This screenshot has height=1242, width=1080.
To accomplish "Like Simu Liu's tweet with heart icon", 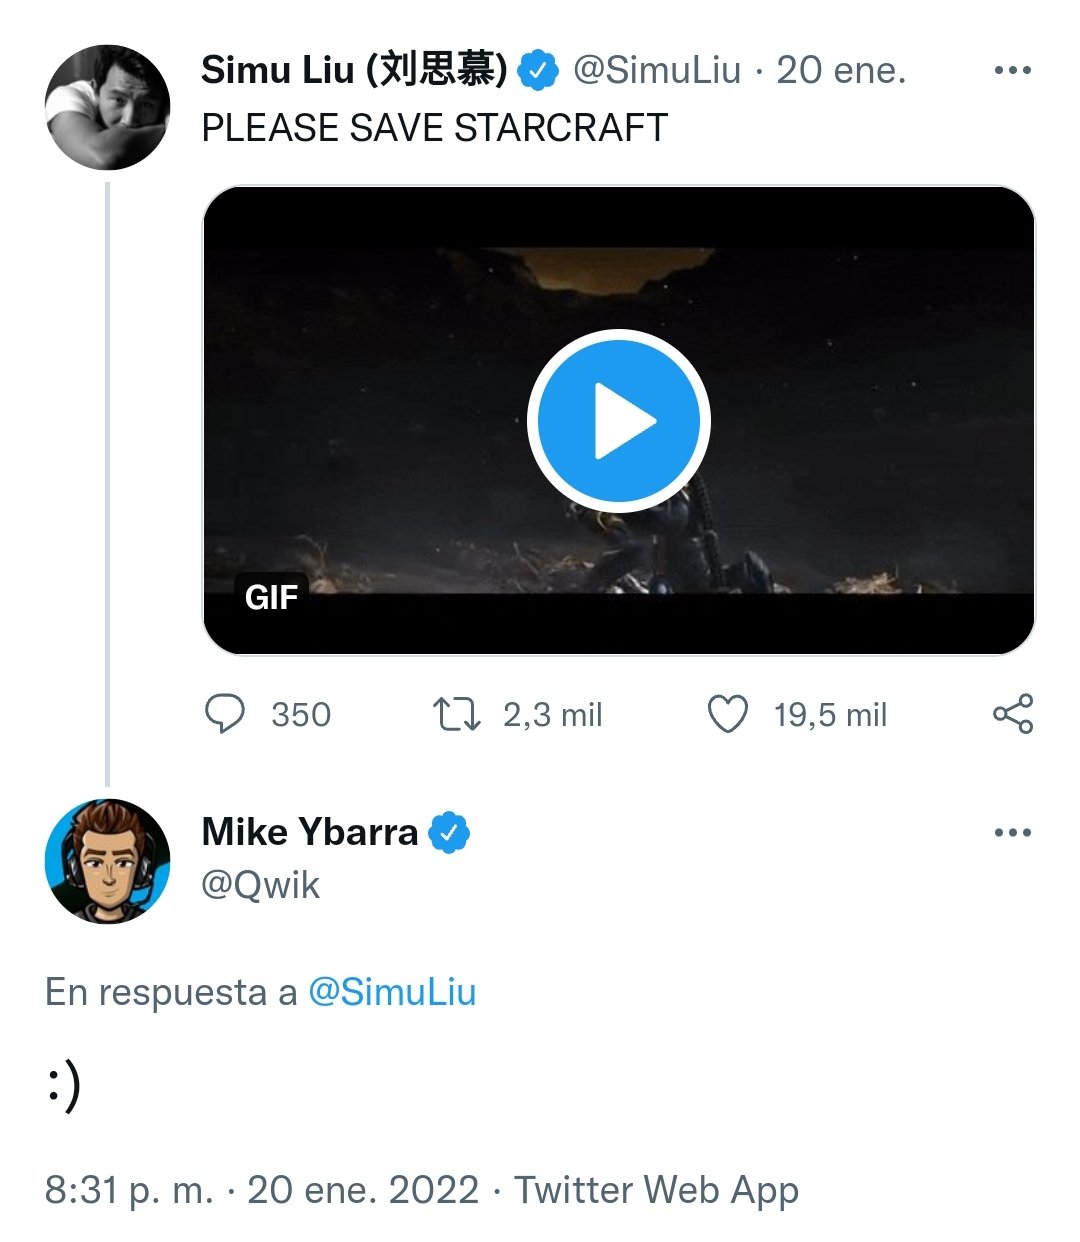I will click(x=728, y=714).
